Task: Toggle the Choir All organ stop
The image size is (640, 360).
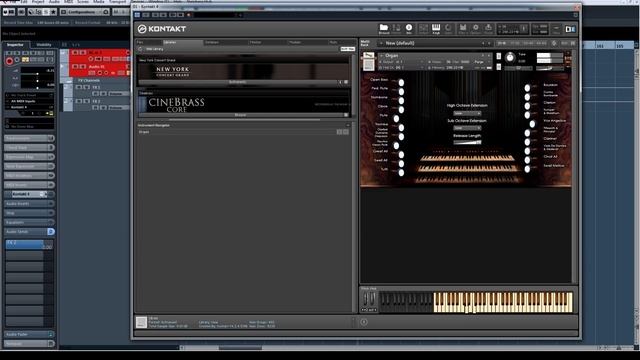Action: pos(527,159)
